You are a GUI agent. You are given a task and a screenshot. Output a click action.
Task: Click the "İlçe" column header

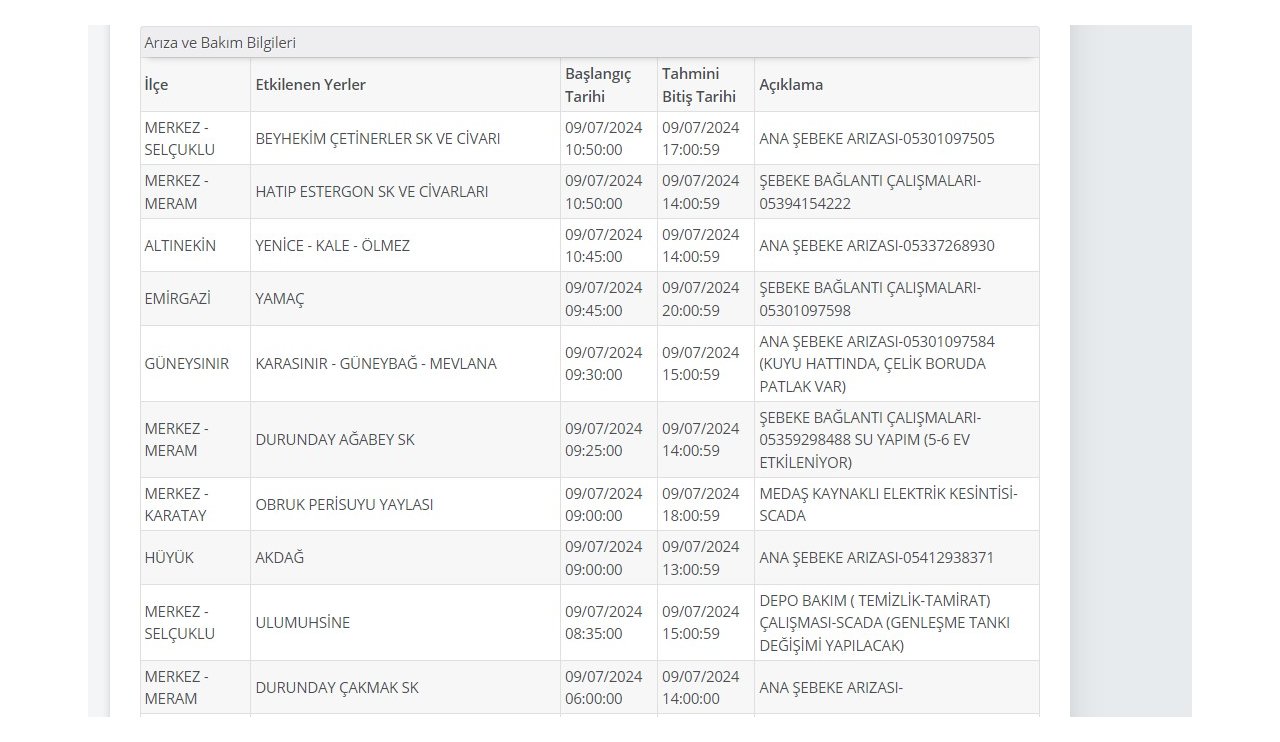[157, 85]
